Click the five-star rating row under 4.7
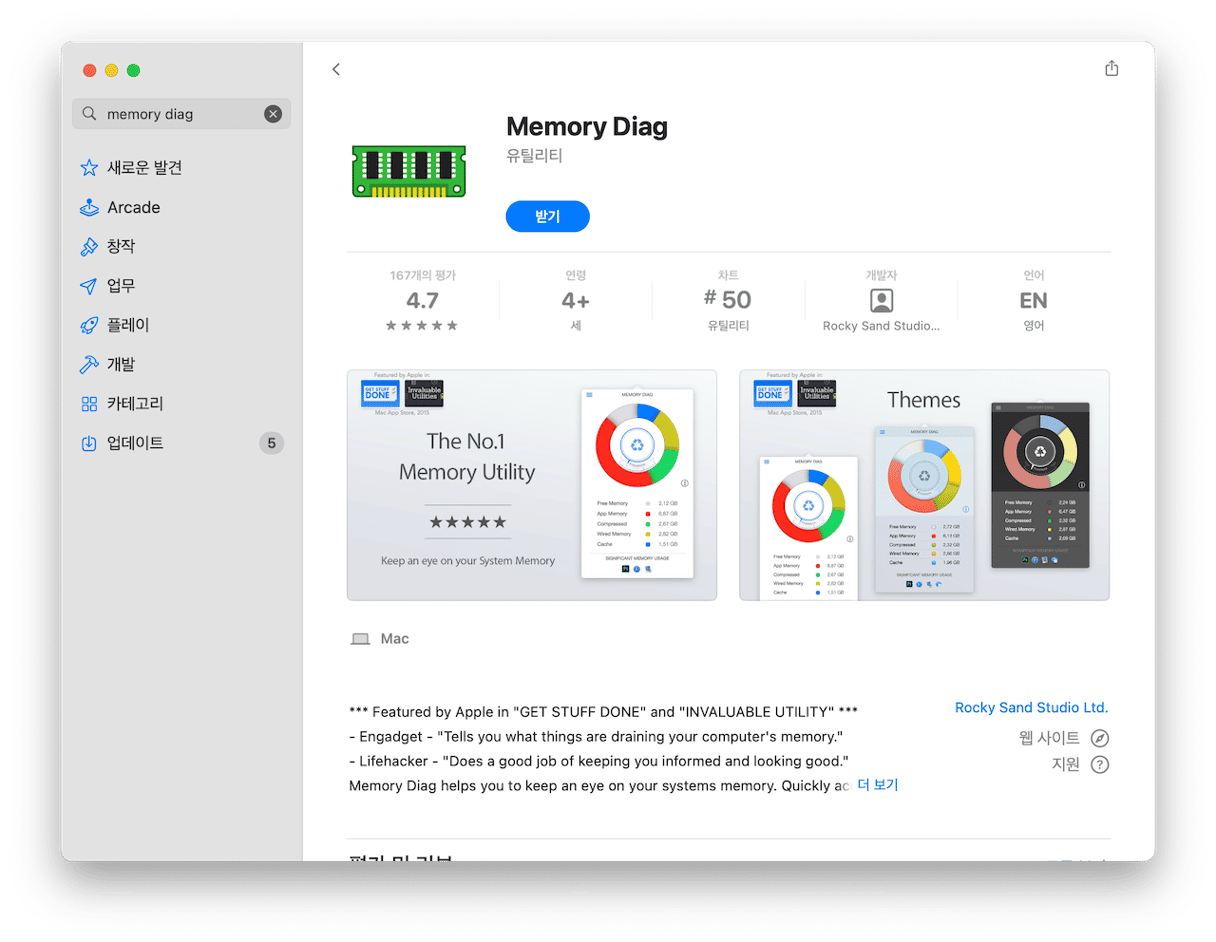Viewport: 1216px width, 942px height. pyautogui.click(x=422, y=326)
